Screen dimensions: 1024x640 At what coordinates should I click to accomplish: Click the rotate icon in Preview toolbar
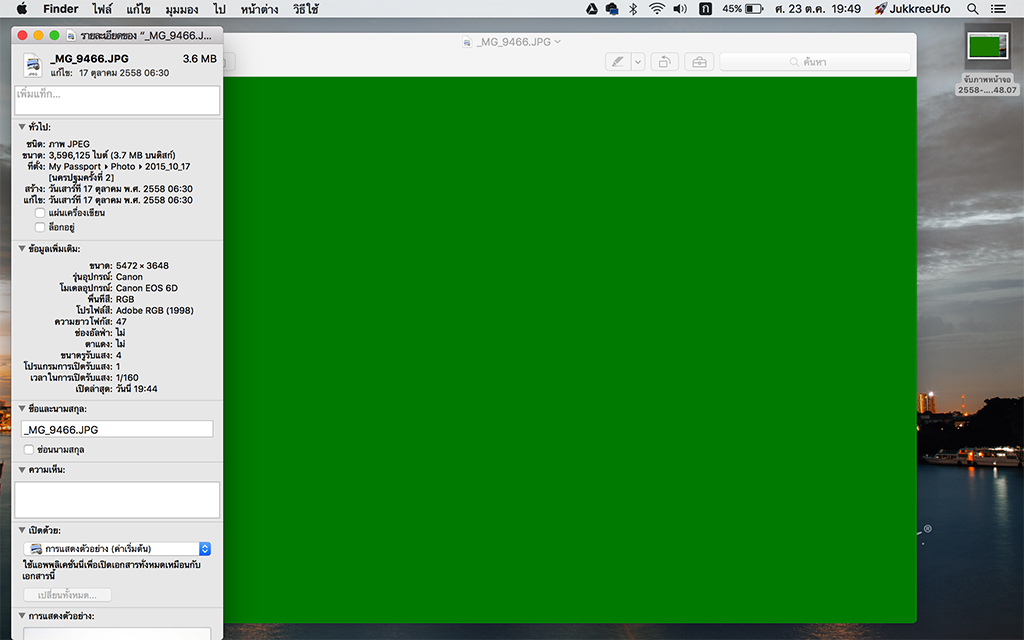pyautogui.click(x=664, y=62)
